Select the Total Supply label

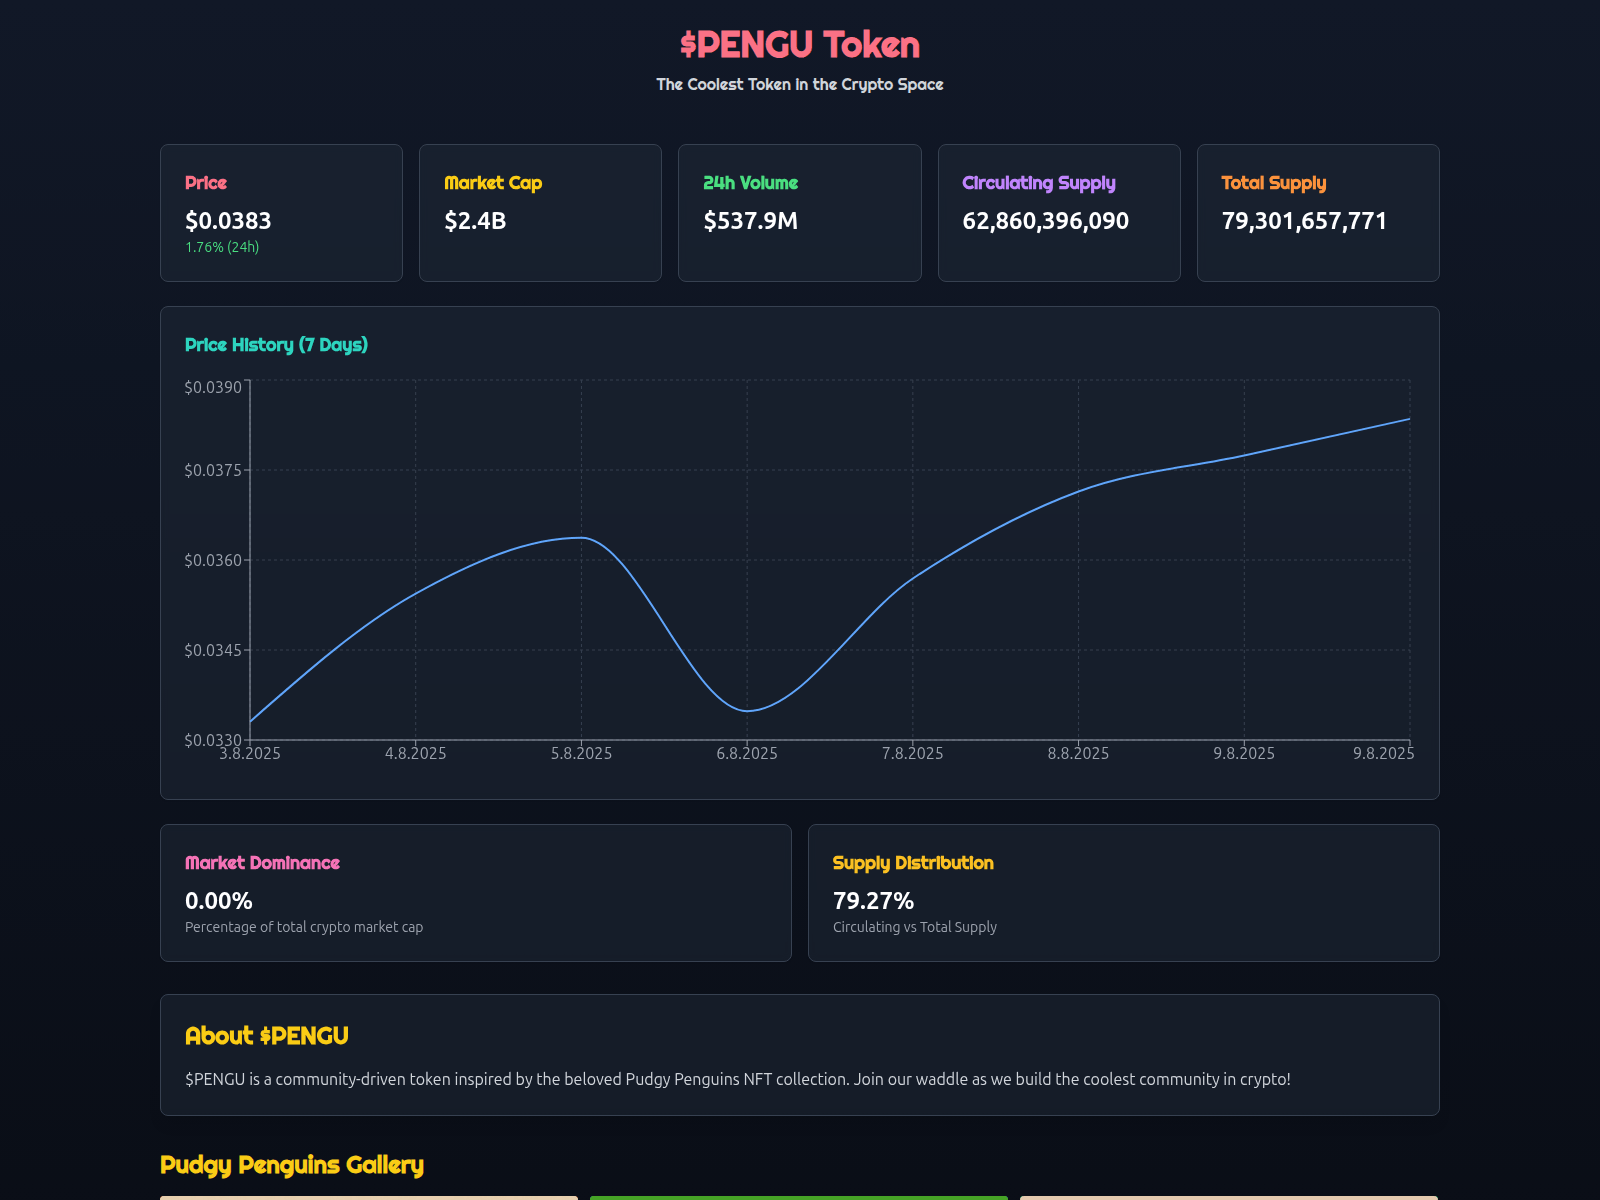(1274, 183)
